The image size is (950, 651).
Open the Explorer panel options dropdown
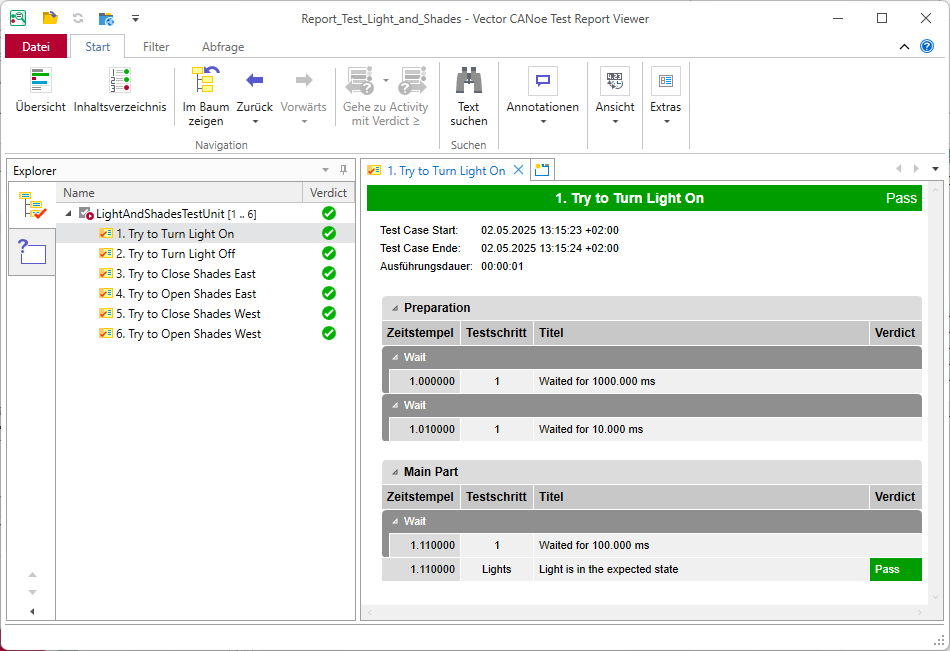[325, 170]
